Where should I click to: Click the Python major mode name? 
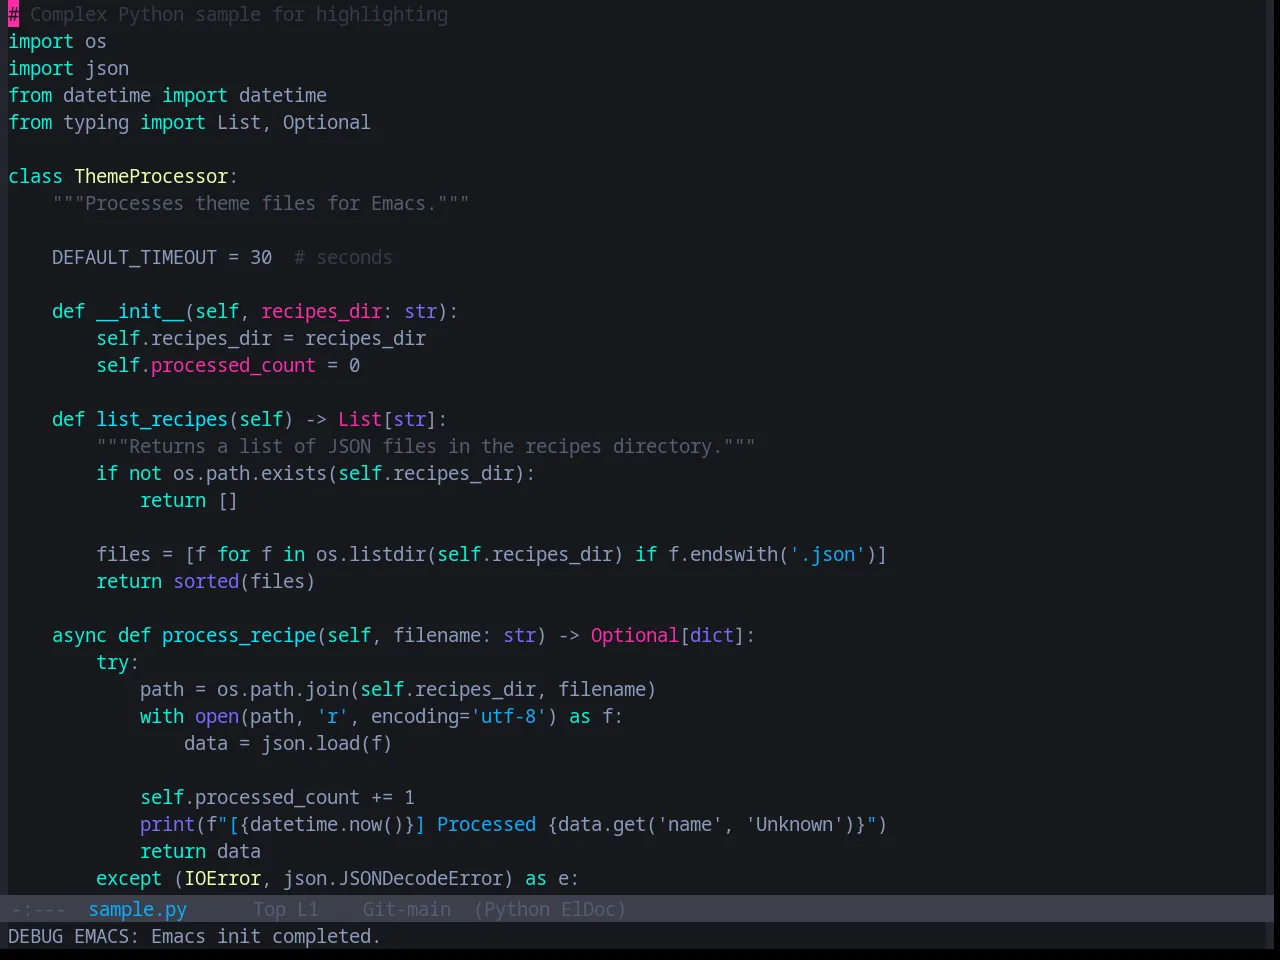pyautogui.click(x=517, y=909)
